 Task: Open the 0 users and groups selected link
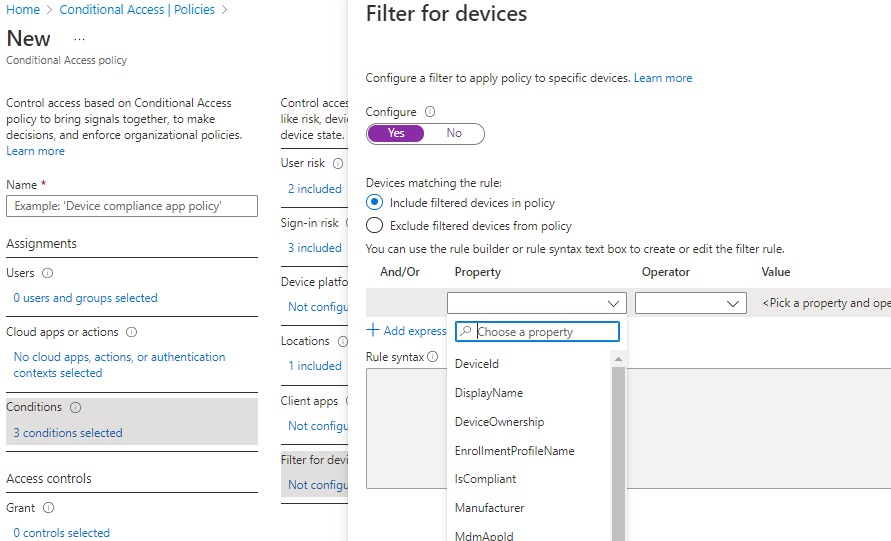pos(85,298)
